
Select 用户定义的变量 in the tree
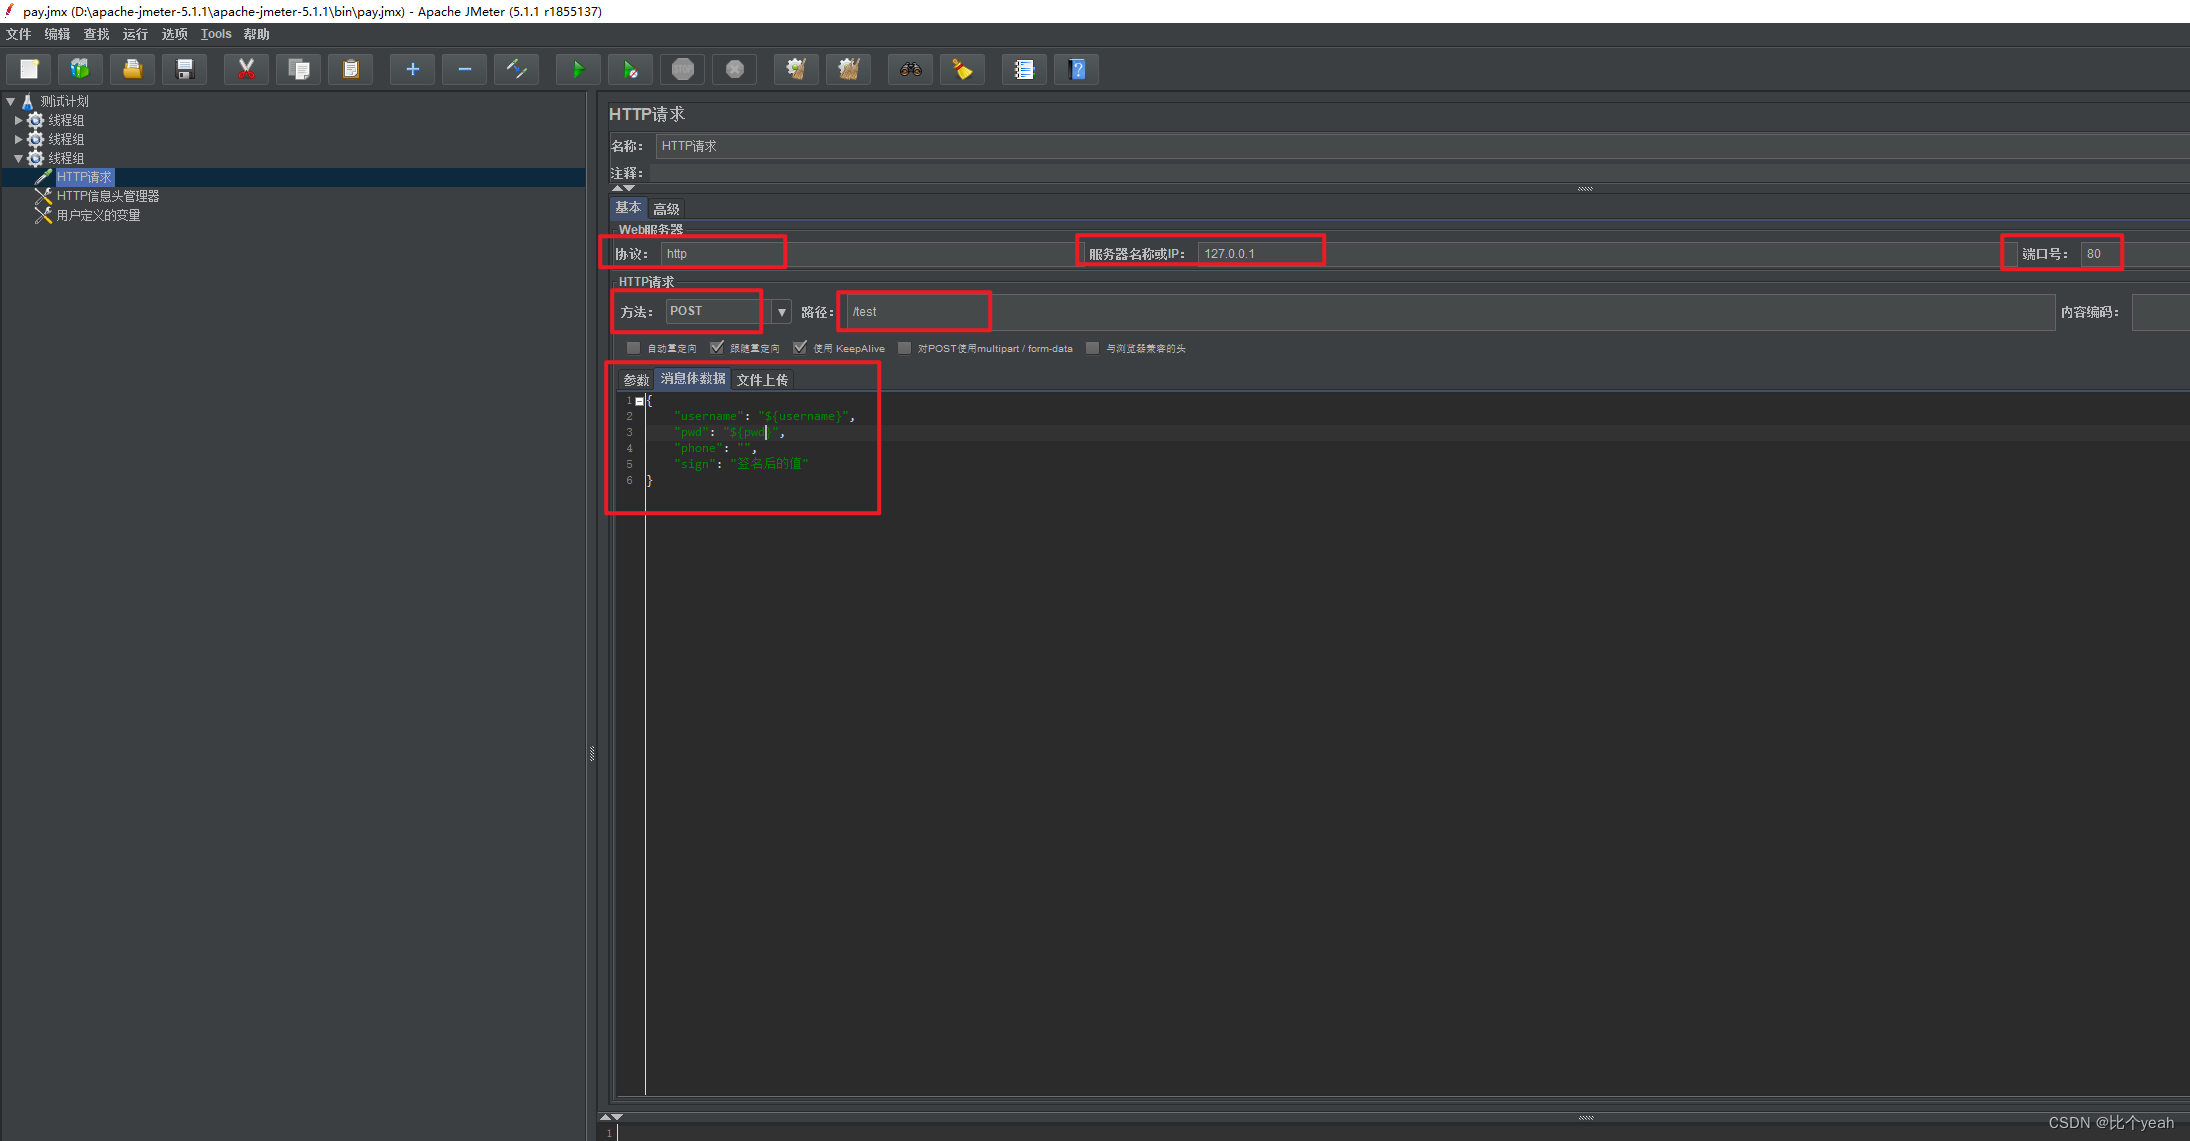(x=98, y=215)
